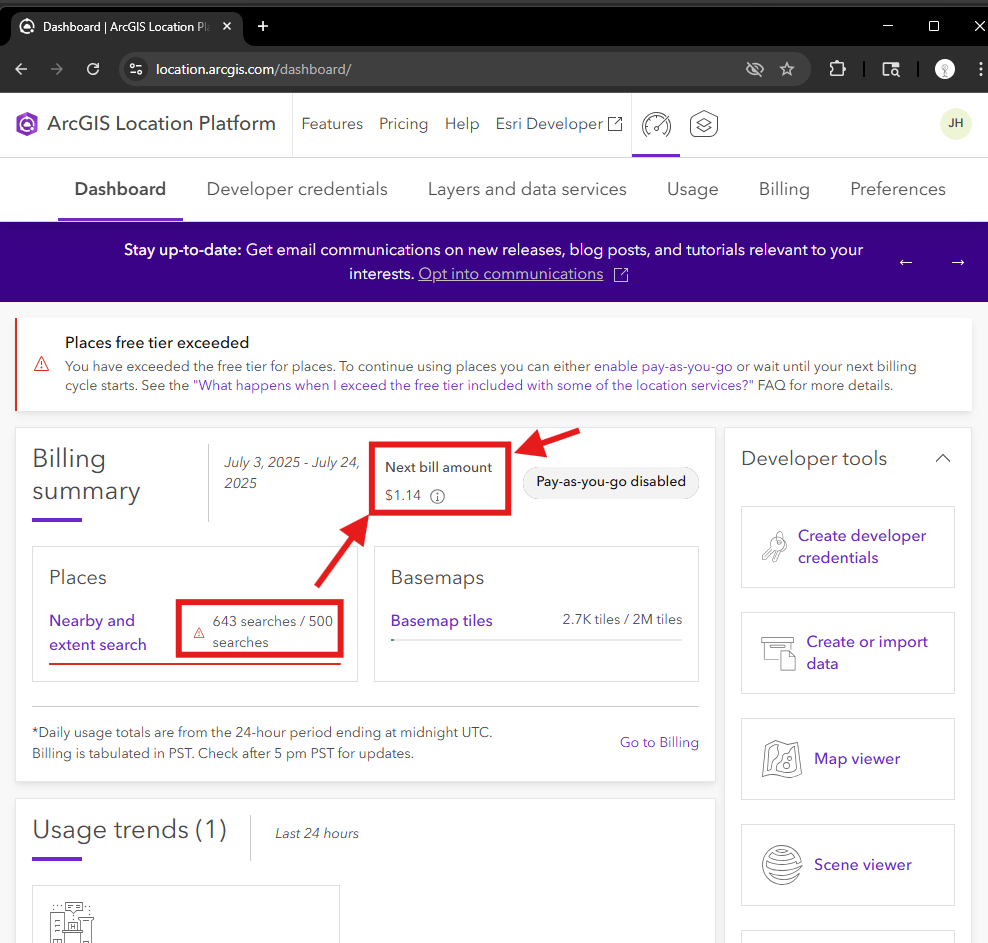Bookmark this page with the star icon
988x943 pixels.
786,69
